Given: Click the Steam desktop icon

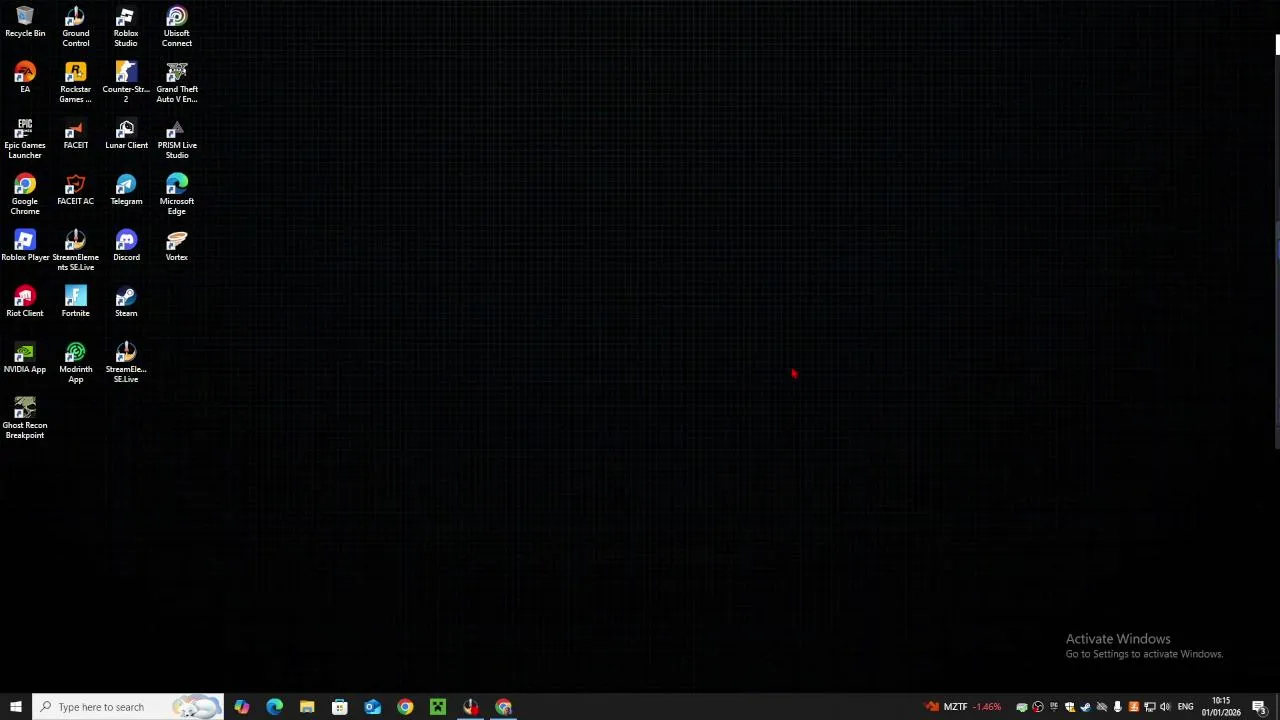Looking at the screenshot, I should 126,303.
